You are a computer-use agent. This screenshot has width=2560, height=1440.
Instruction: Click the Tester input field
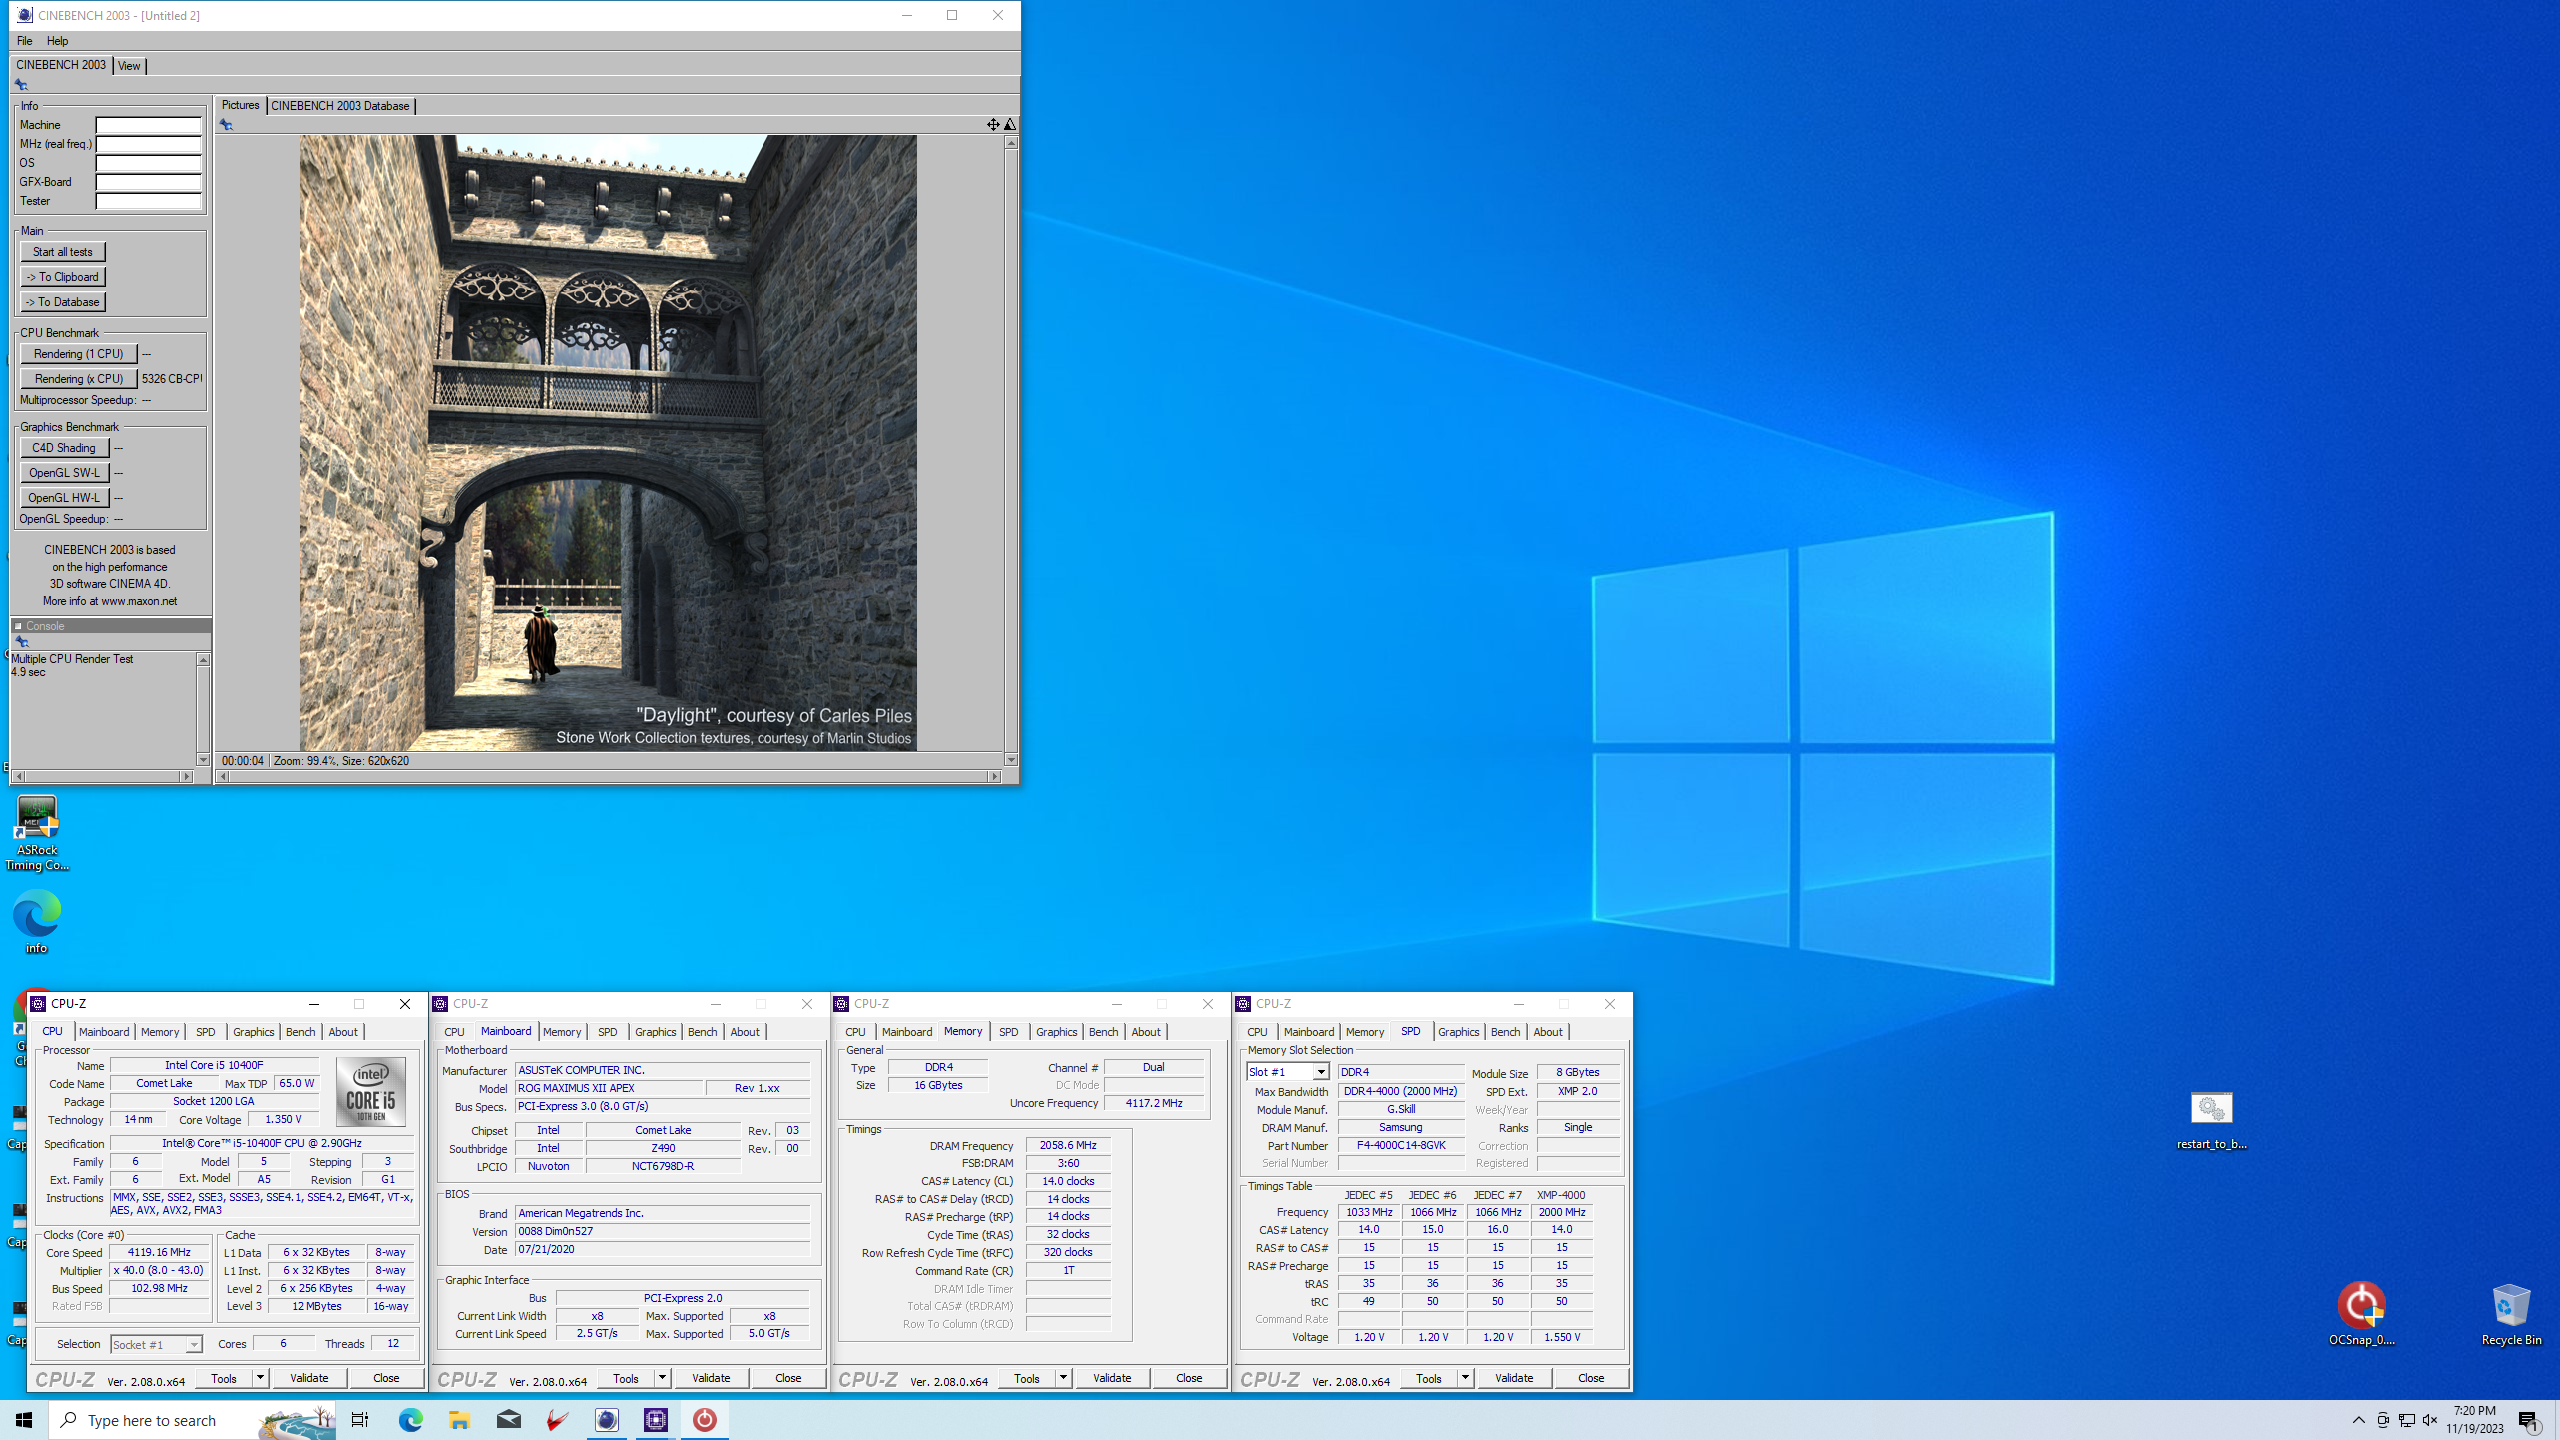[149, 201]
